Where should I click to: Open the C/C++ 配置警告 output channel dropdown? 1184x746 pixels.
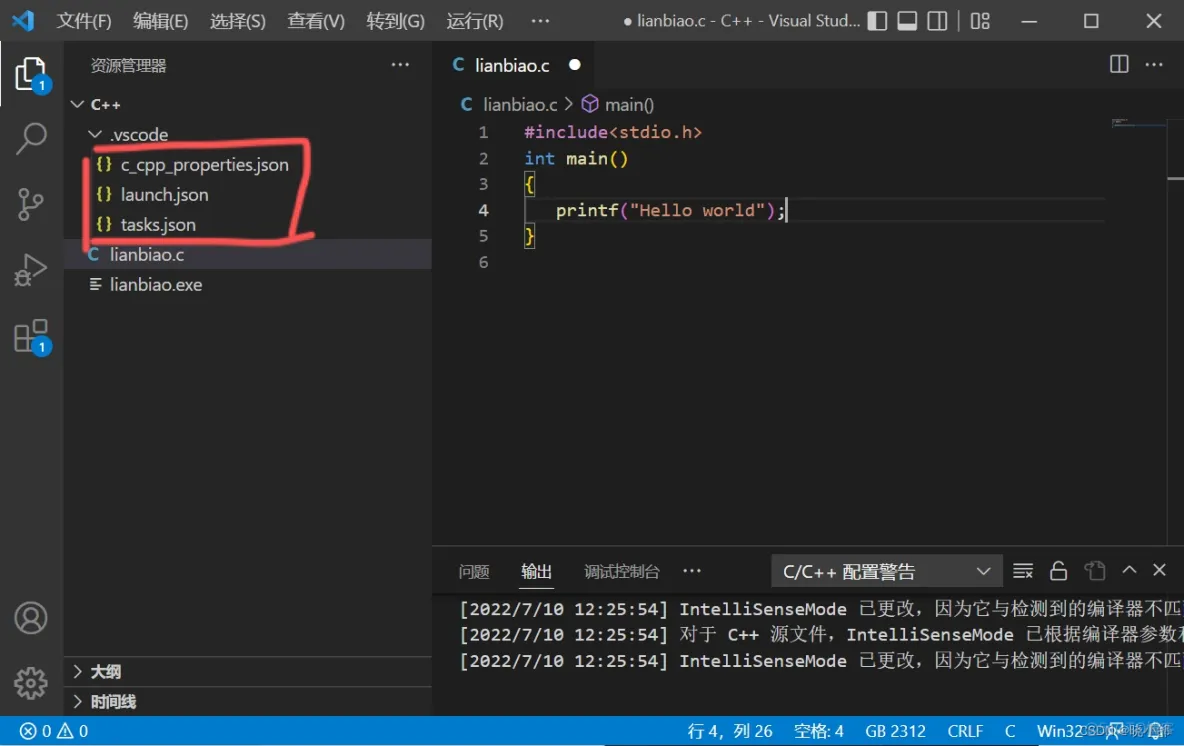886,572
